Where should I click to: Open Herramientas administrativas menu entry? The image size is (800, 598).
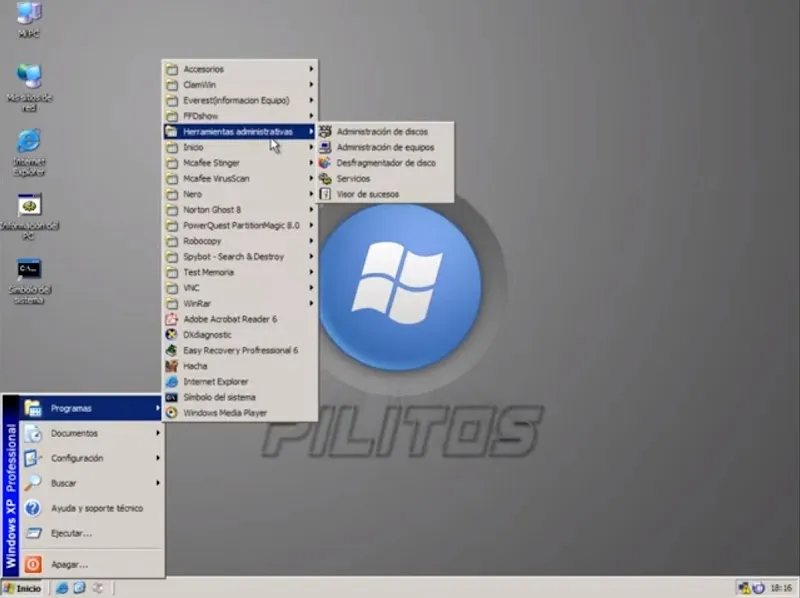[240, 132]
